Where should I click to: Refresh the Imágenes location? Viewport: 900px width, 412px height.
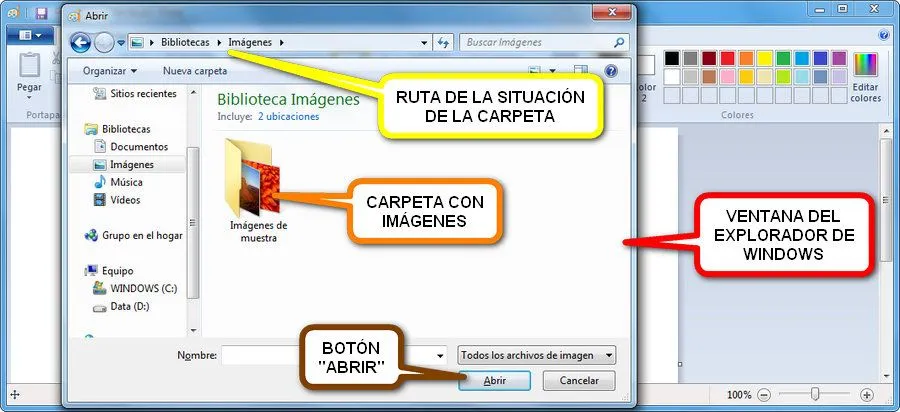pos(443,42)
